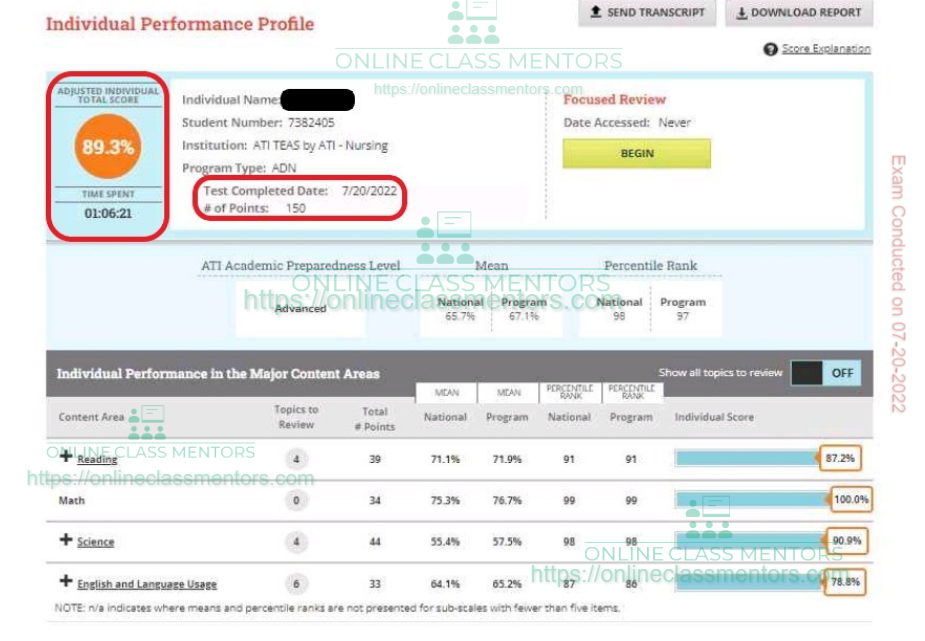Toggle Show all topics to review switch
The height and width of the screenshot is (641, 925).
coord(825,373)
